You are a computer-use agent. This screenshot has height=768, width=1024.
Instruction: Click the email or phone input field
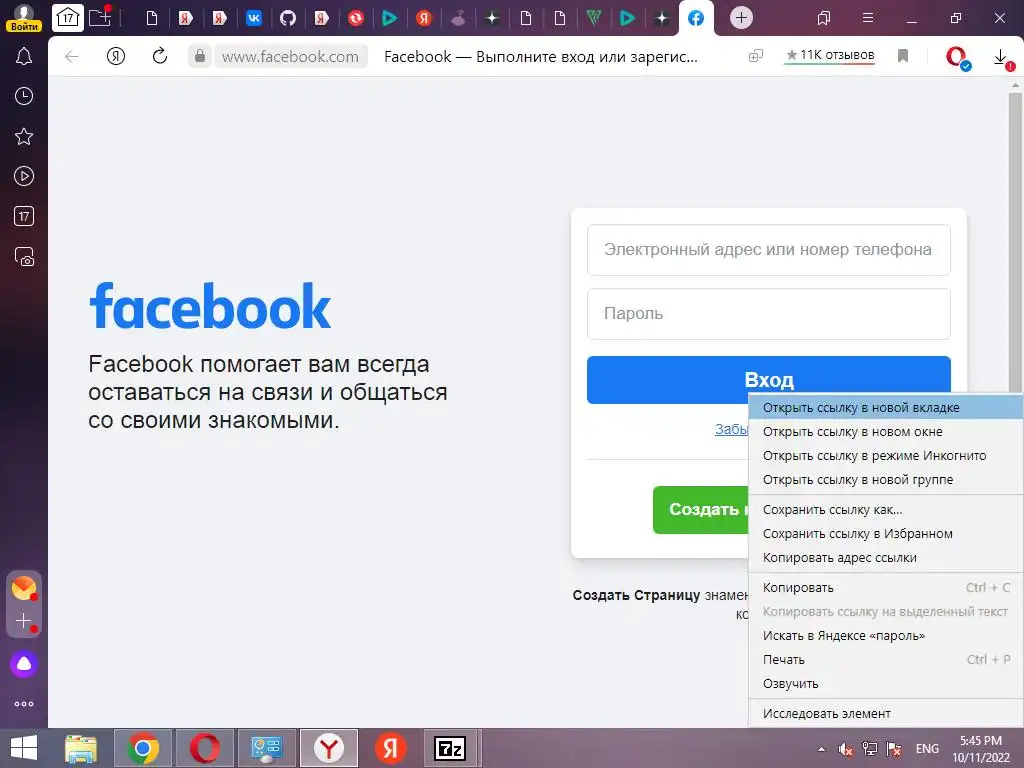768,249
